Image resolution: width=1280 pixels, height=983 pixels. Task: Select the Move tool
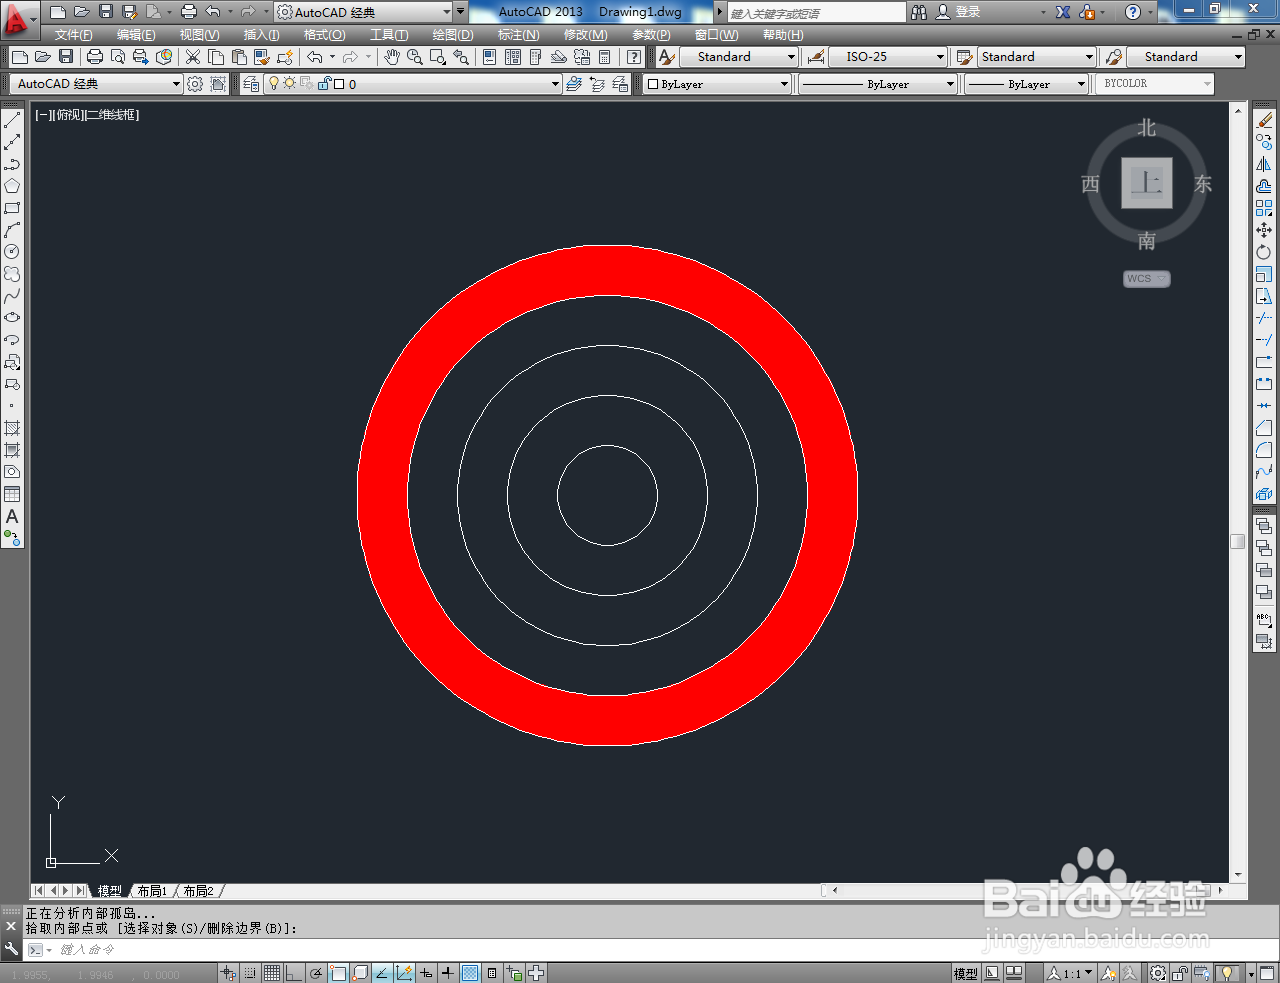tap(1264, 230)
